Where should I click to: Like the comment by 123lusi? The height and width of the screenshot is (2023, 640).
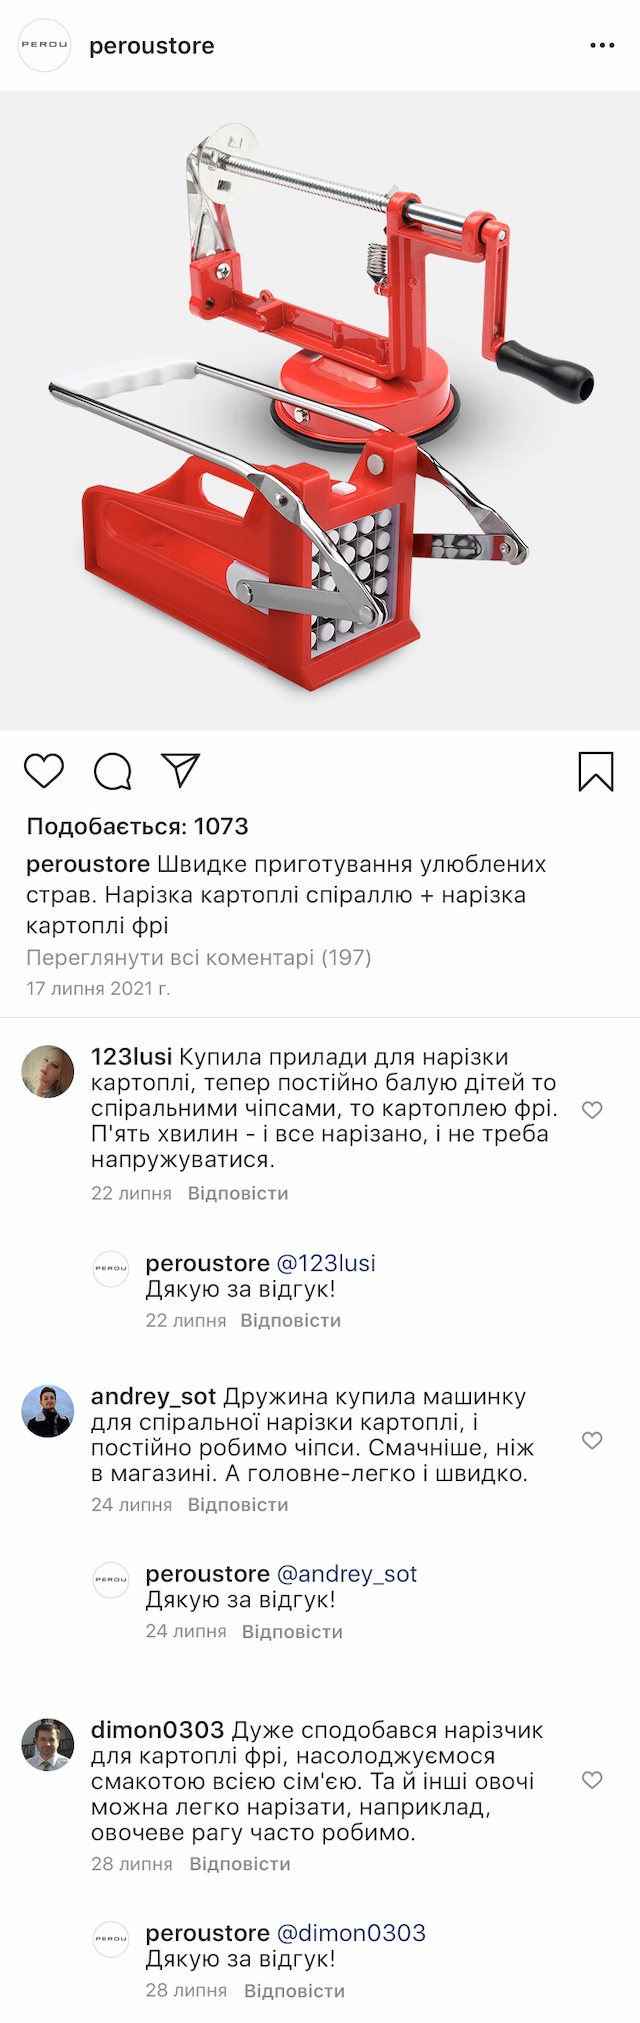pos(592,1110)
